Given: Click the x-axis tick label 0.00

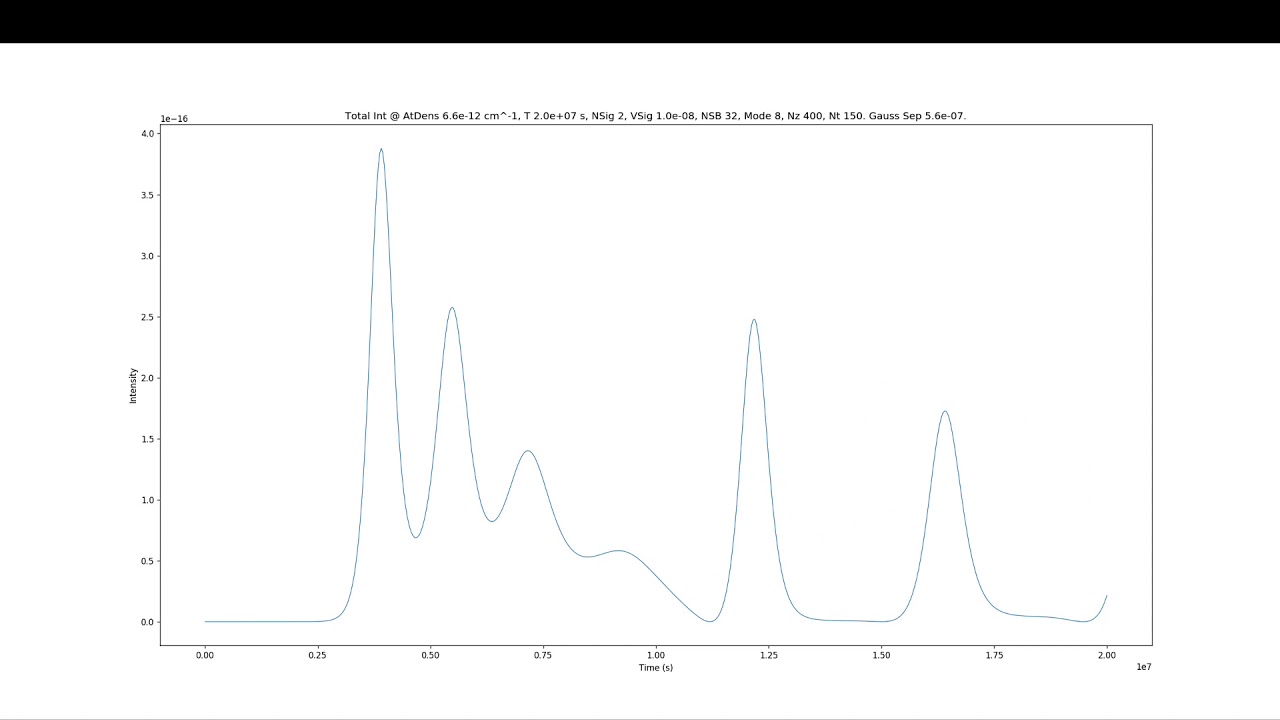Looking at the screenshot, I should (205, 656).
